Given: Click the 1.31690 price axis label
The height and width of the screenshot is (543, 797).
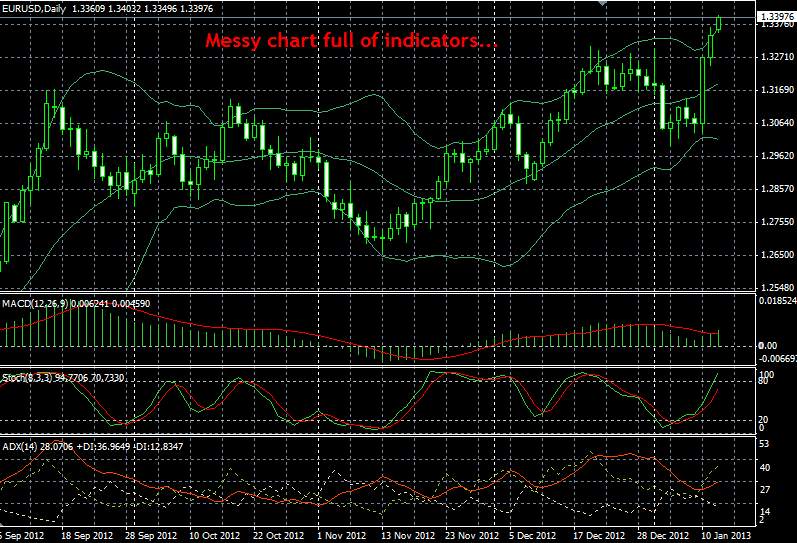Looking at the screenshot, I should pos(777,90).
